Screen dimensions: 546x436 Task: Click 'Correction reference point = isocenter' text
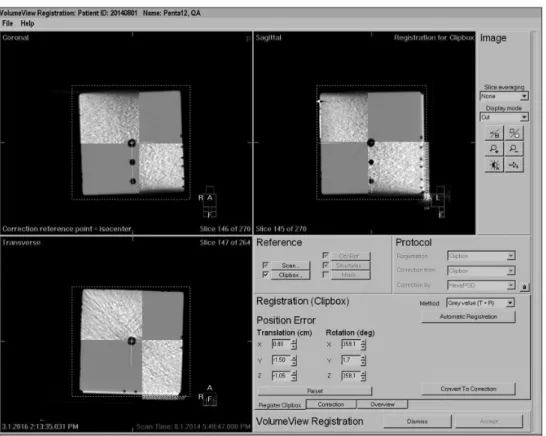(x=67, y=229)
